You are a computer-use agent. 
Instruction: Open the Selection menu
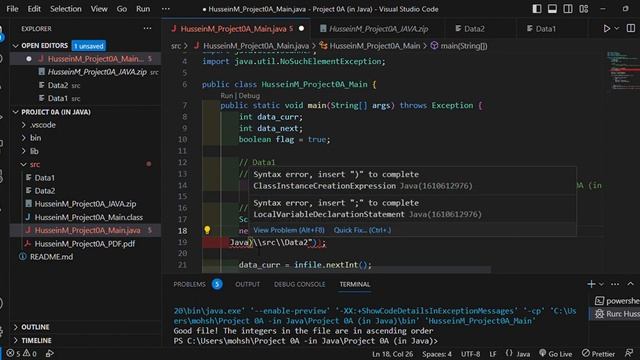pyautogui.click(x=66, y=9)
